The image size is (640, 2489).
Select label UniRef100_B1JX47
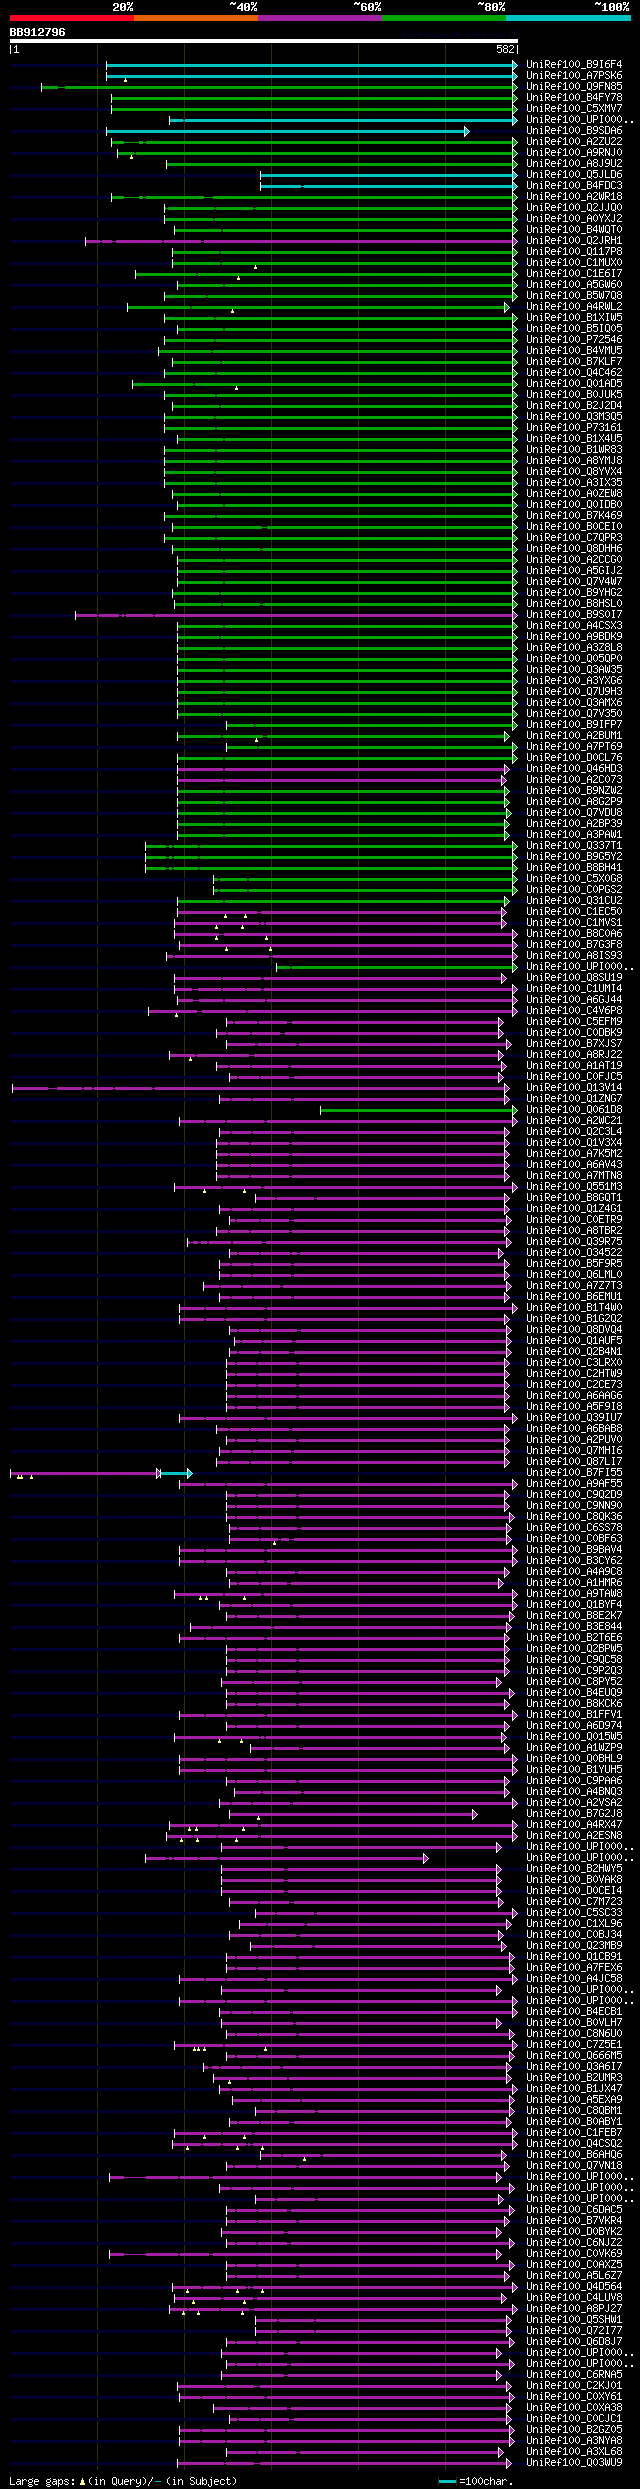(574, 2089)
